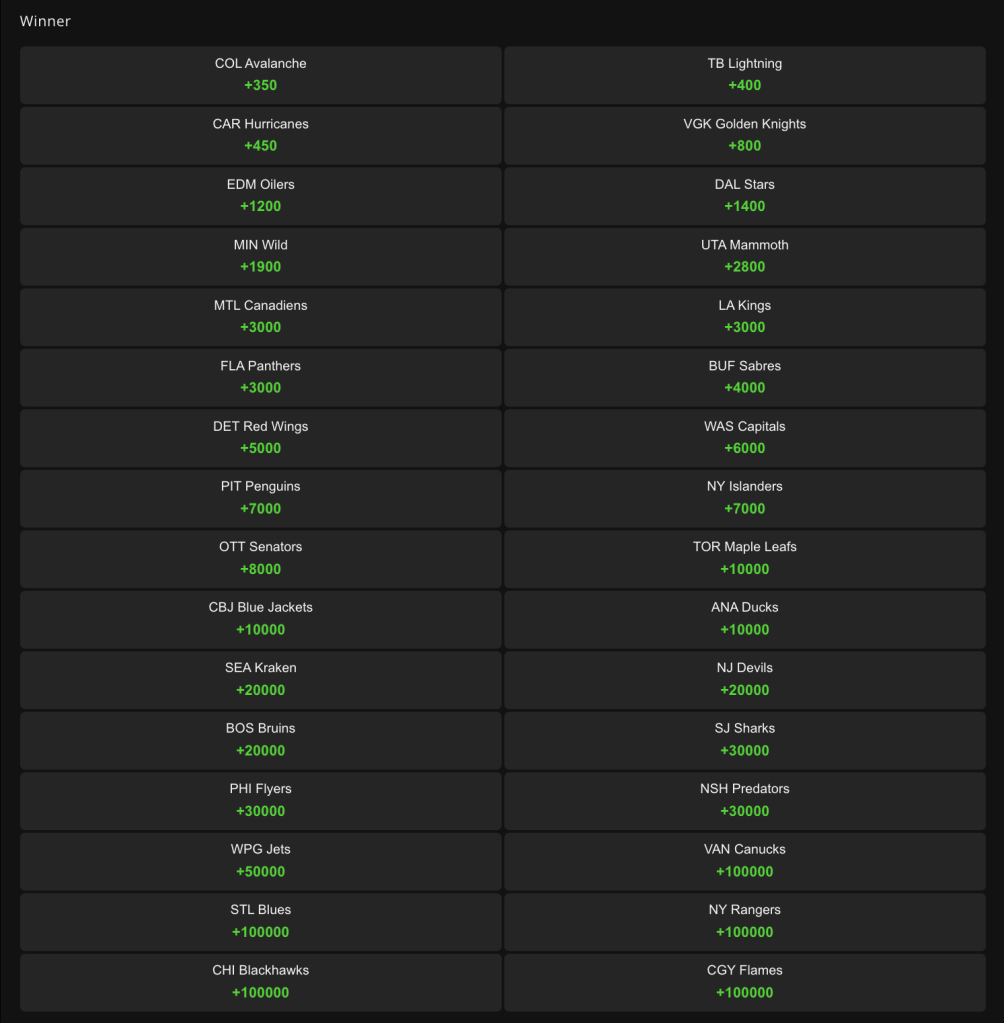This screenshot has height=1023, width=1004.
Task: Select COL Avalanche at +350 odds
Action: point(260,75)
